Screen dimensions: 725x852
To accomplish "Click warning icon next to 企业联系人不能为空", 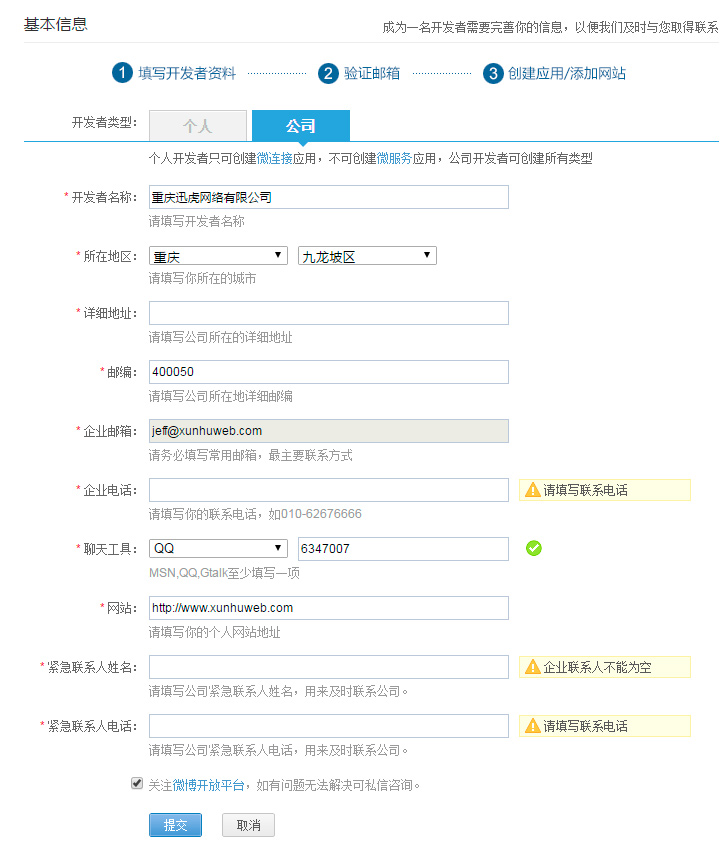I will click(533, 667).
